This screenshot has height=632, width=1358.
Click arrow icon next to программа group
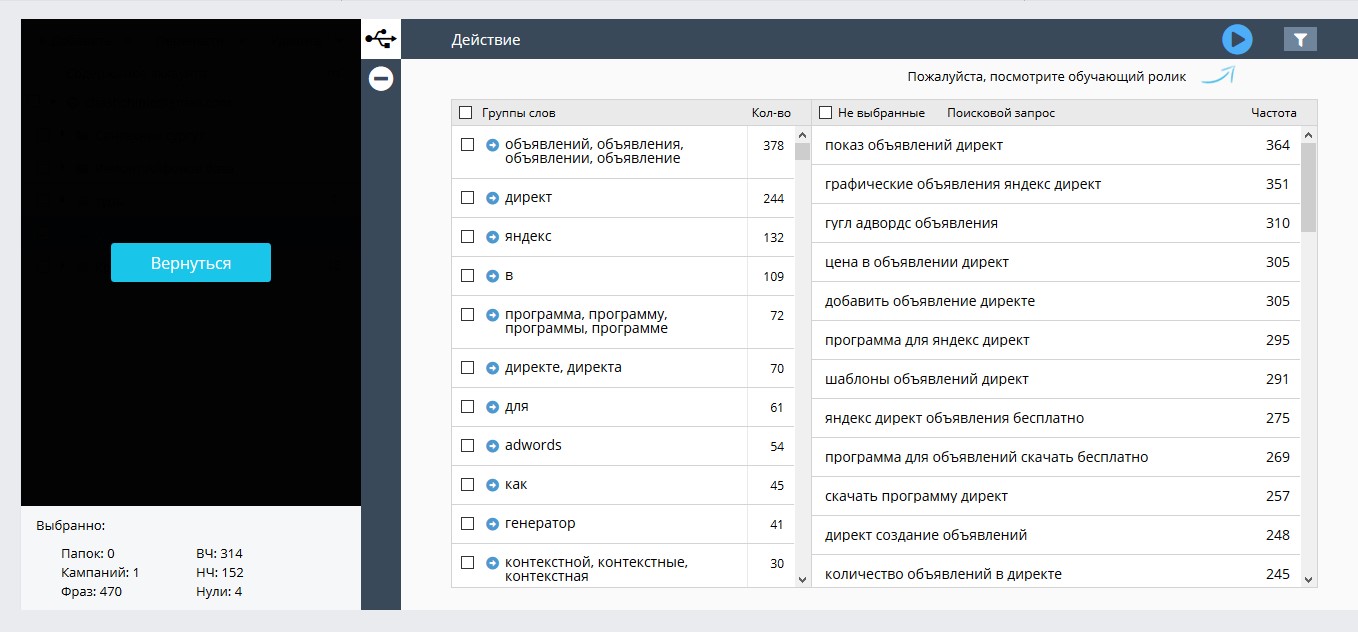tap(492, 315)
